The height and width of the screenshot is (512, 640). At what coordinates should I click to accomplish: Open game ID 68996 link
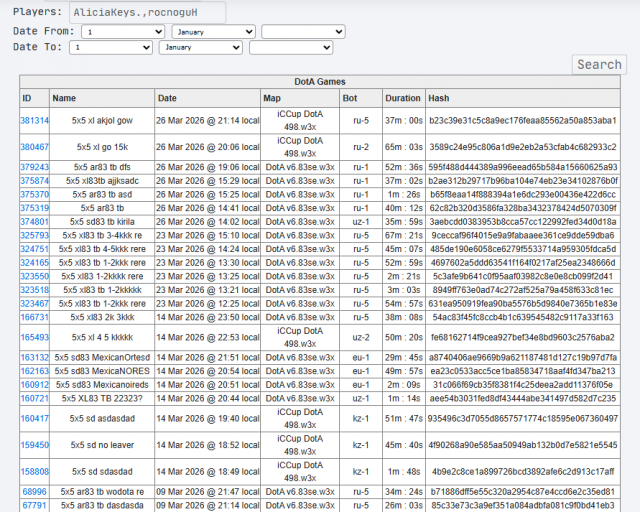35,492
